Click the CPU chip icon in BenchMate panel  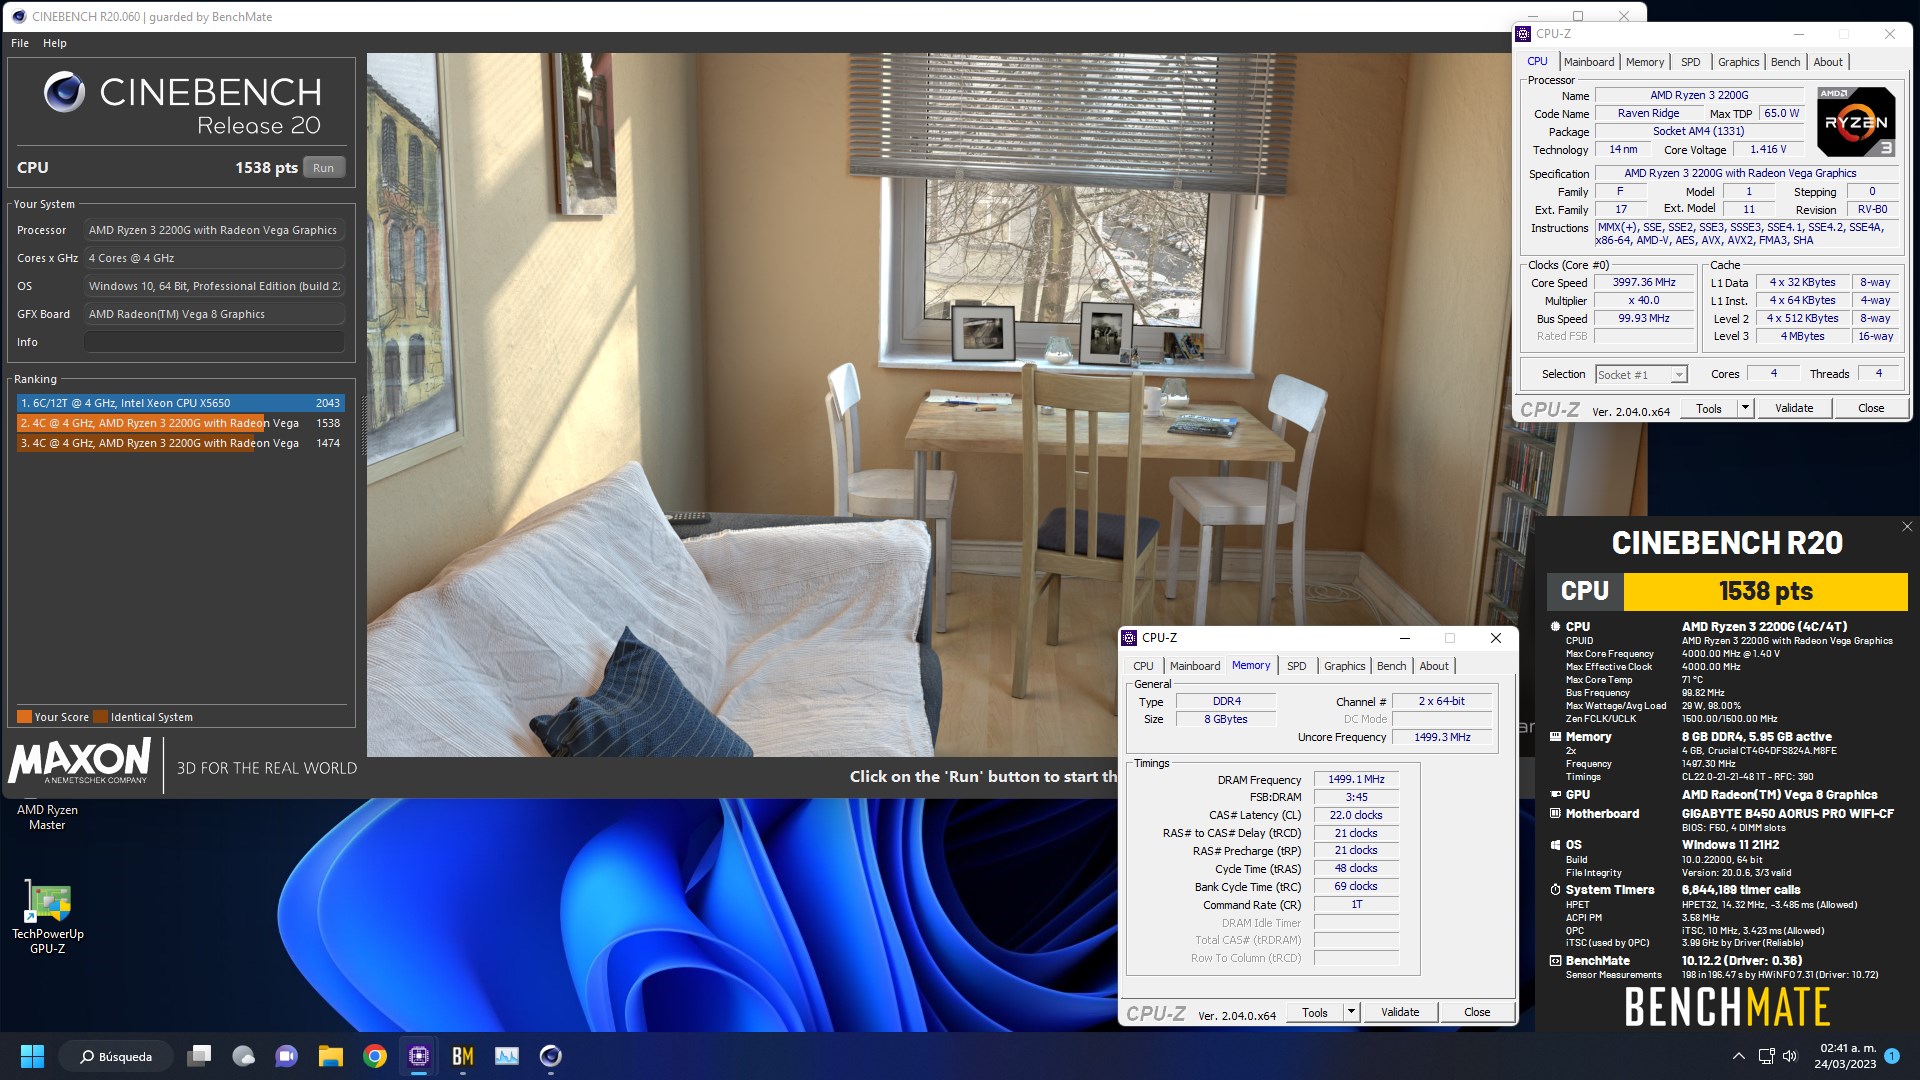coord(1555,627)
